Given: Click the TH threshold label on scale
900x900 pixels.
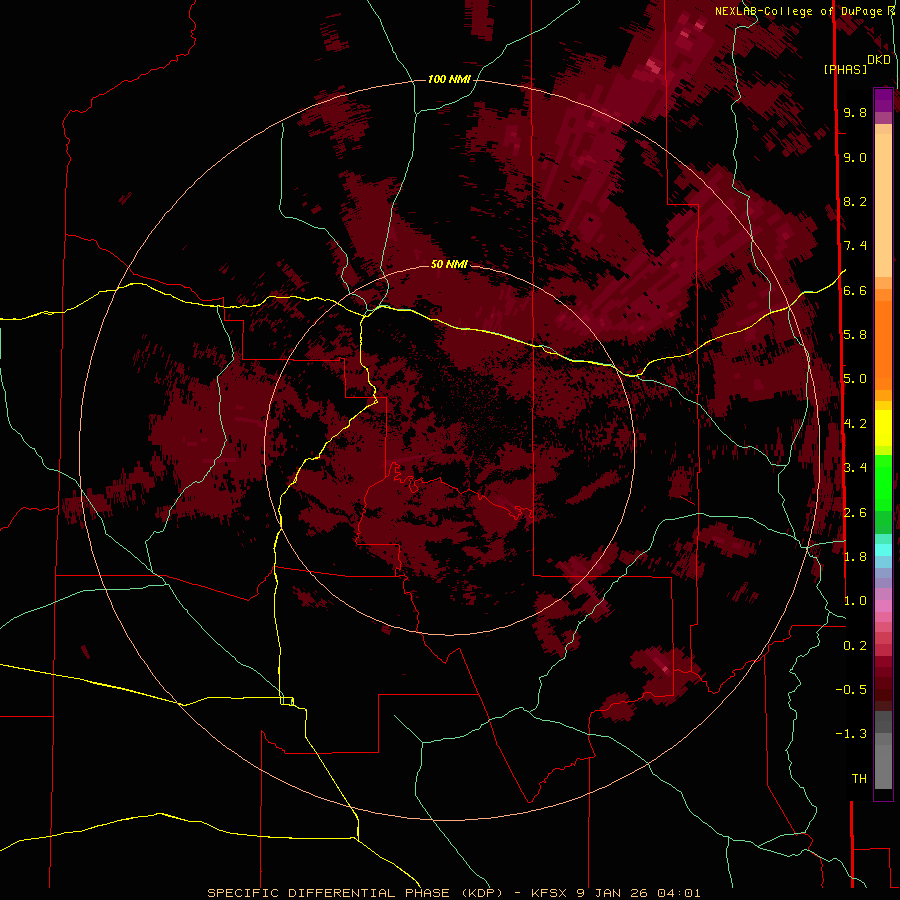Looking at the screenshot, I should point(859,779).
